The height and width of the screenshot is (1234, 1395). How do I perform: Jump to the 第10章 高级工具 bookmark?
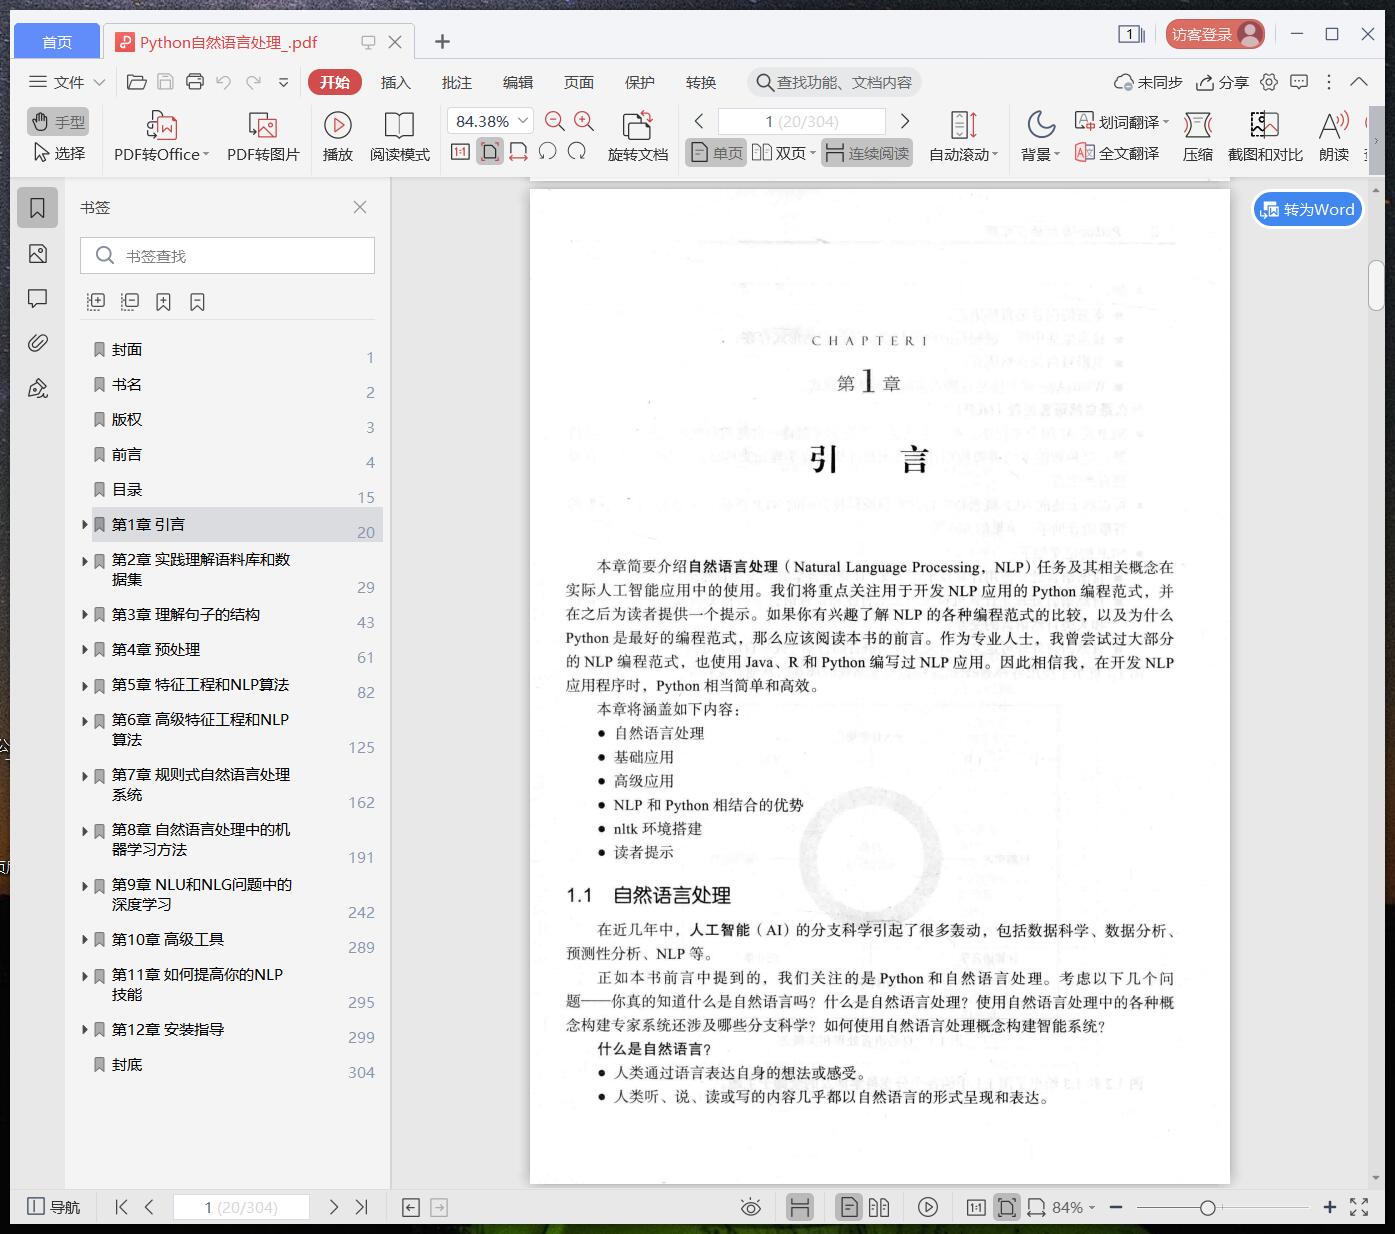point(168,939)
